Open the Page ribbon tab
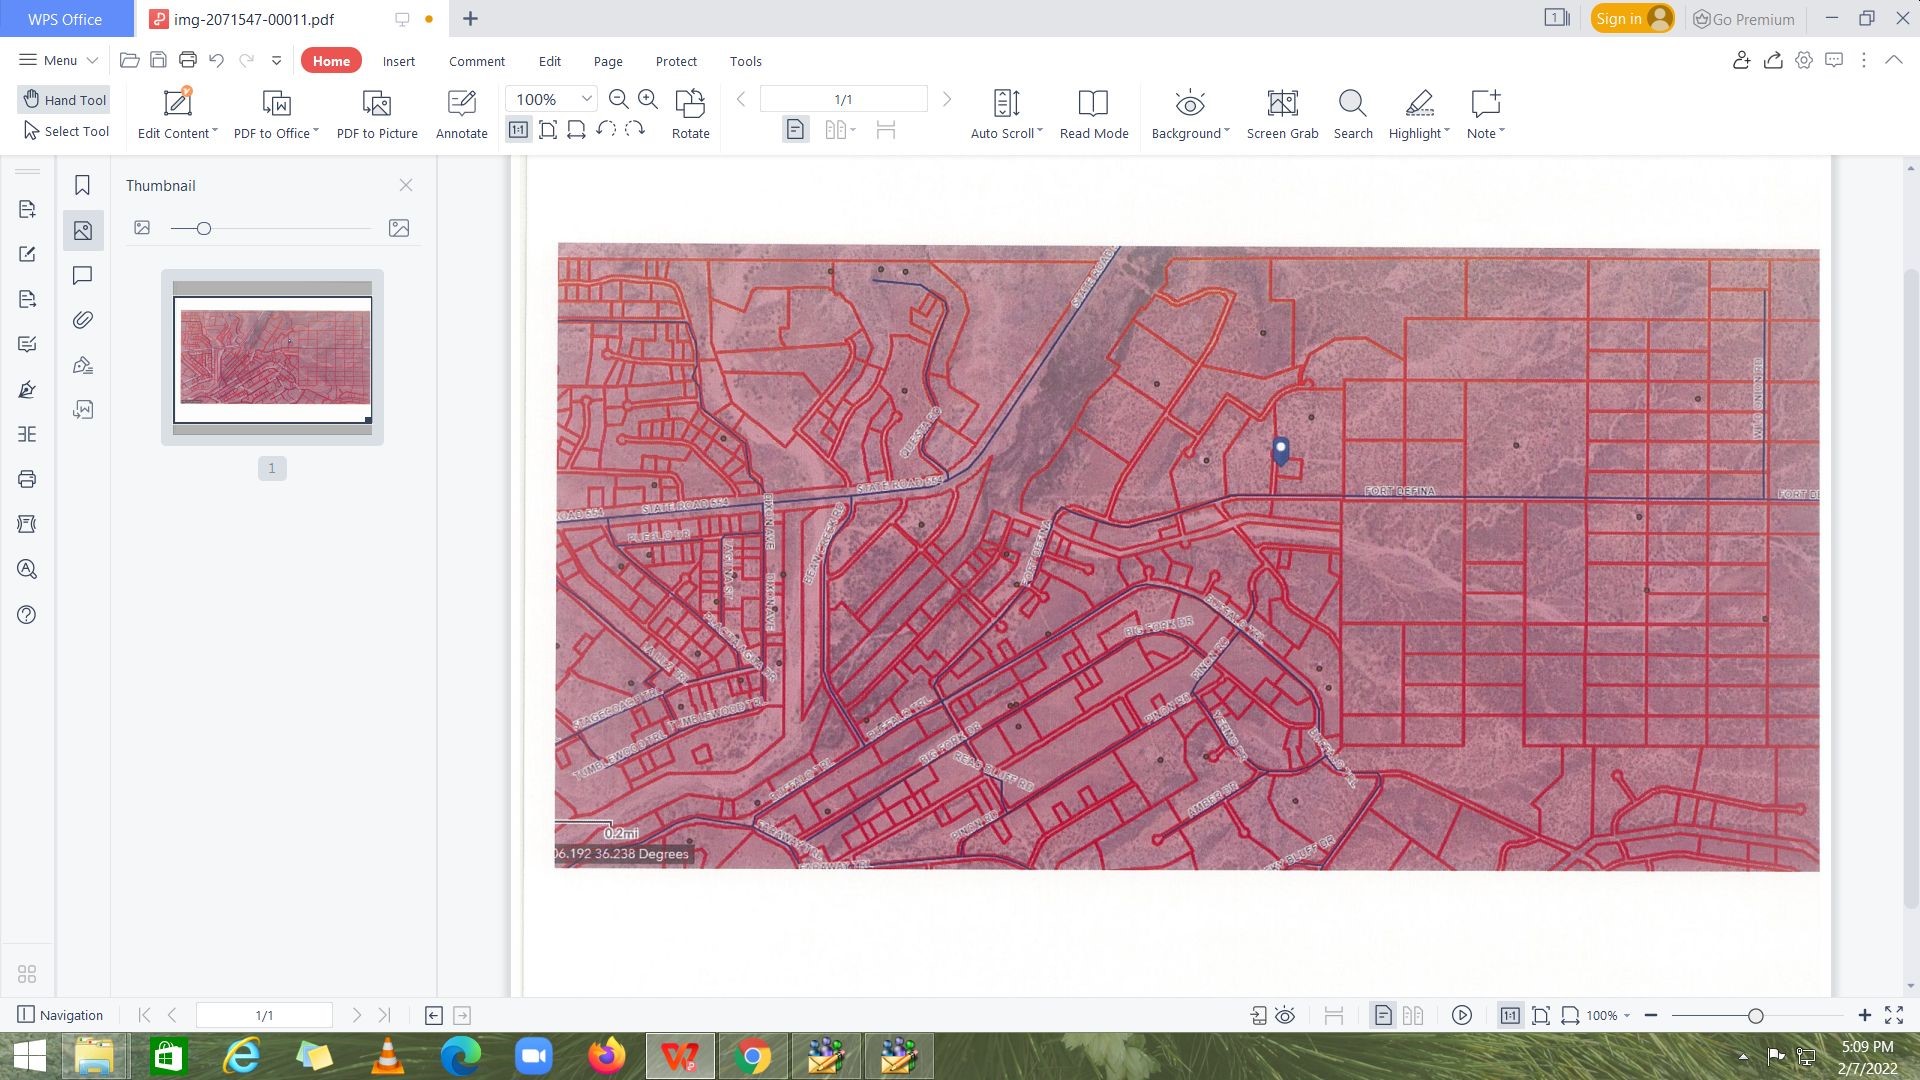The width and height of the screenshot is (1920, 1080). pos(607,61)
